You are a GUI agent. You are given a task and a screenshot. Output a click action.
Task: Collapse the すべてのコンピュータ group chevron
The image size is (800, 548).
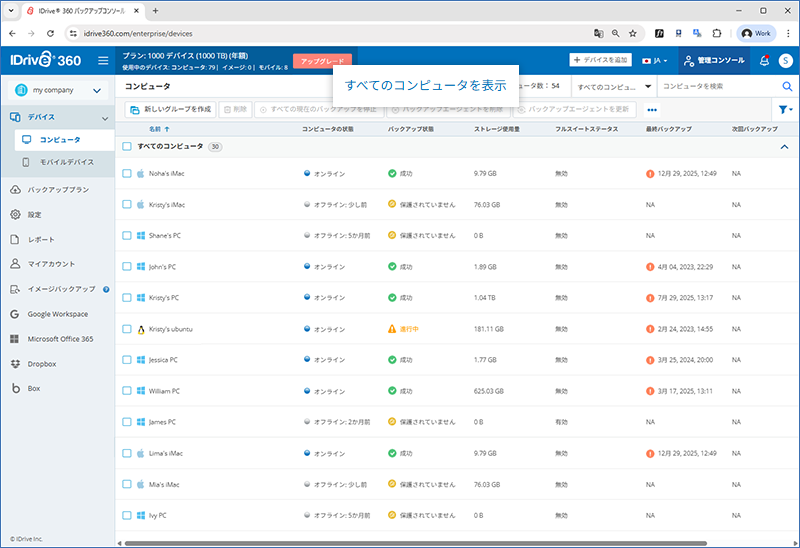784,147
